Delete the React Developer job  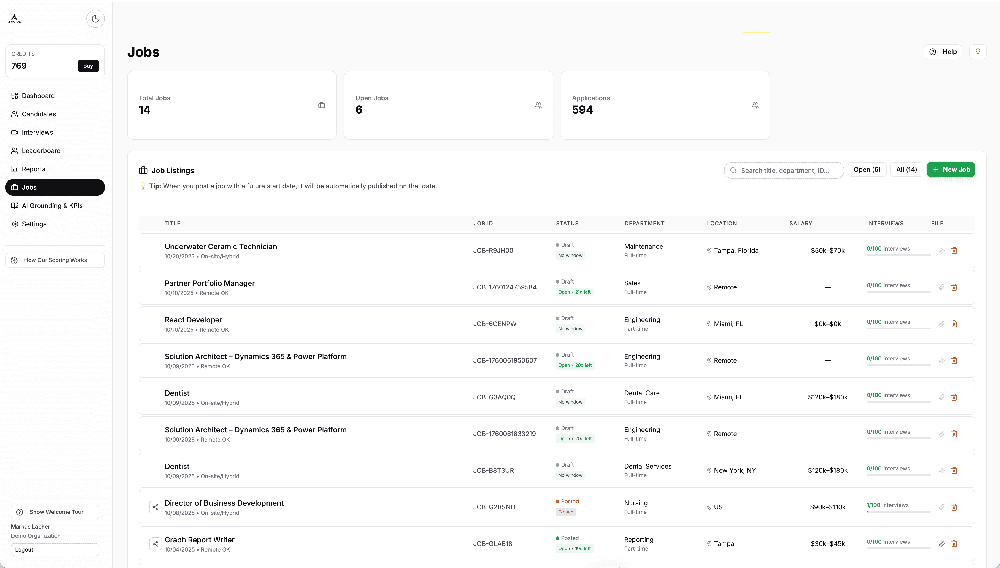tap(955, 324)
